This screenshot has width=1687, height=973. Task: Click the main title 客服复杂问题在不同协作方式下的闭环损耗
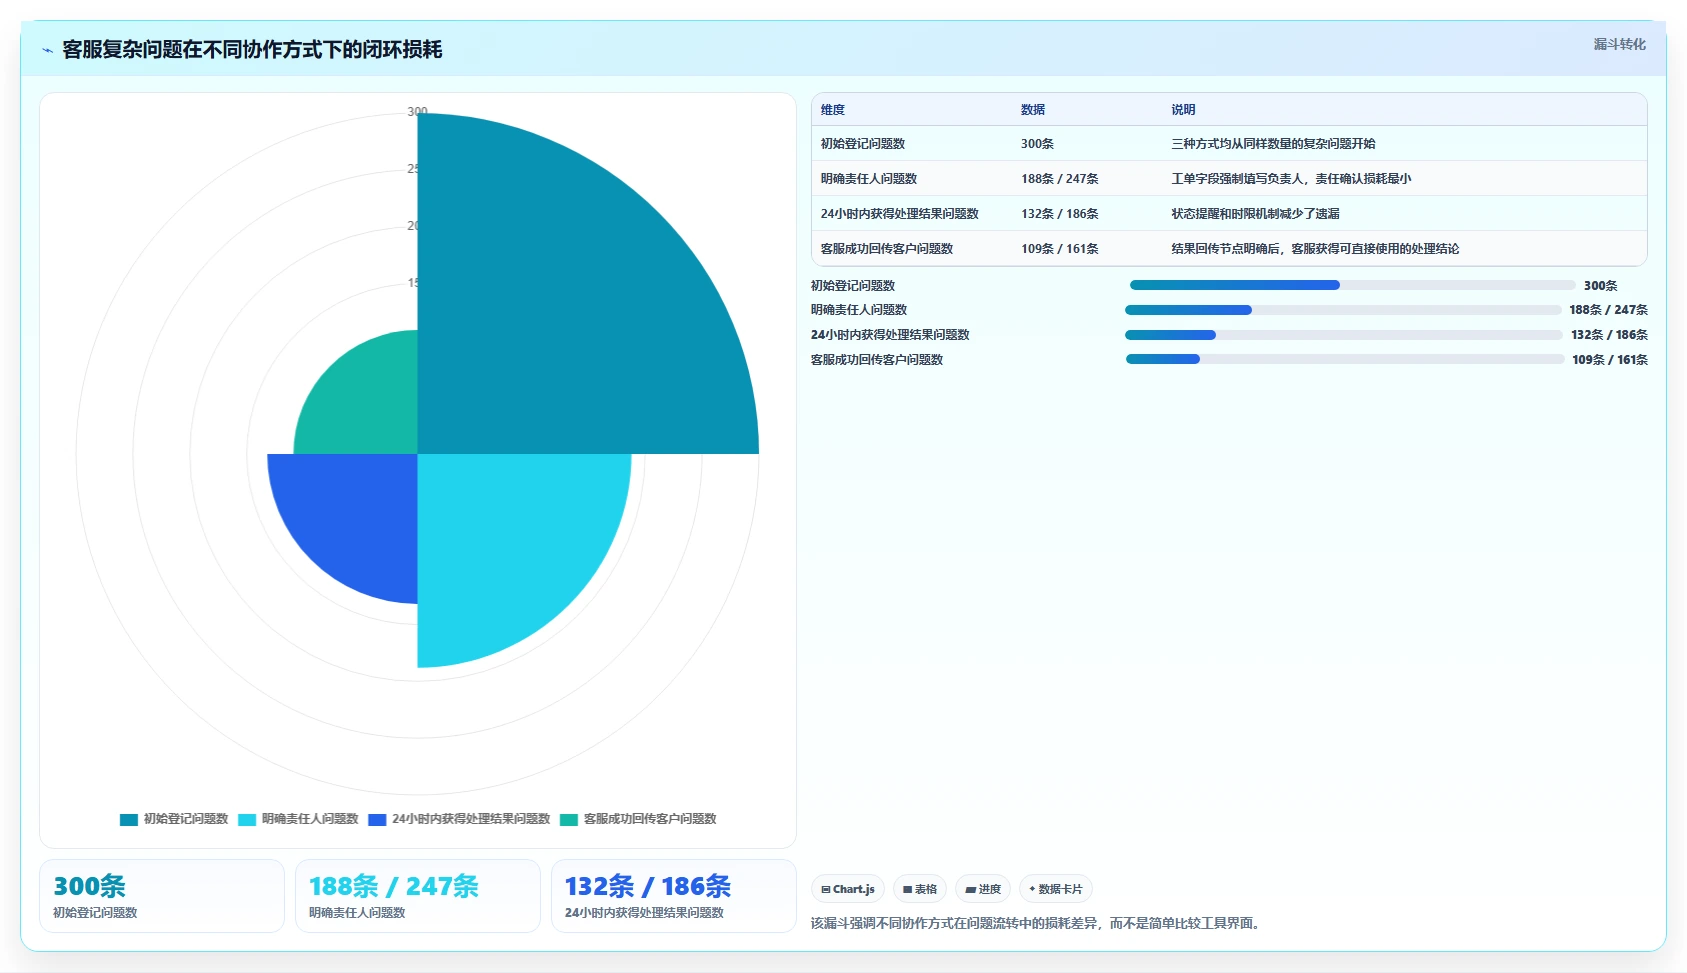click(252, 50)
